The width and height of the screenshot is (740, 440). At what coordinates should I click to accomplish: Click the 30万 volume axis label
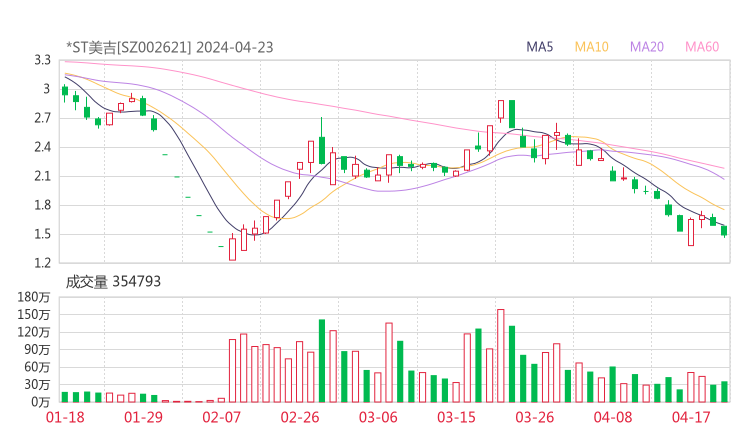coord(37,384)
